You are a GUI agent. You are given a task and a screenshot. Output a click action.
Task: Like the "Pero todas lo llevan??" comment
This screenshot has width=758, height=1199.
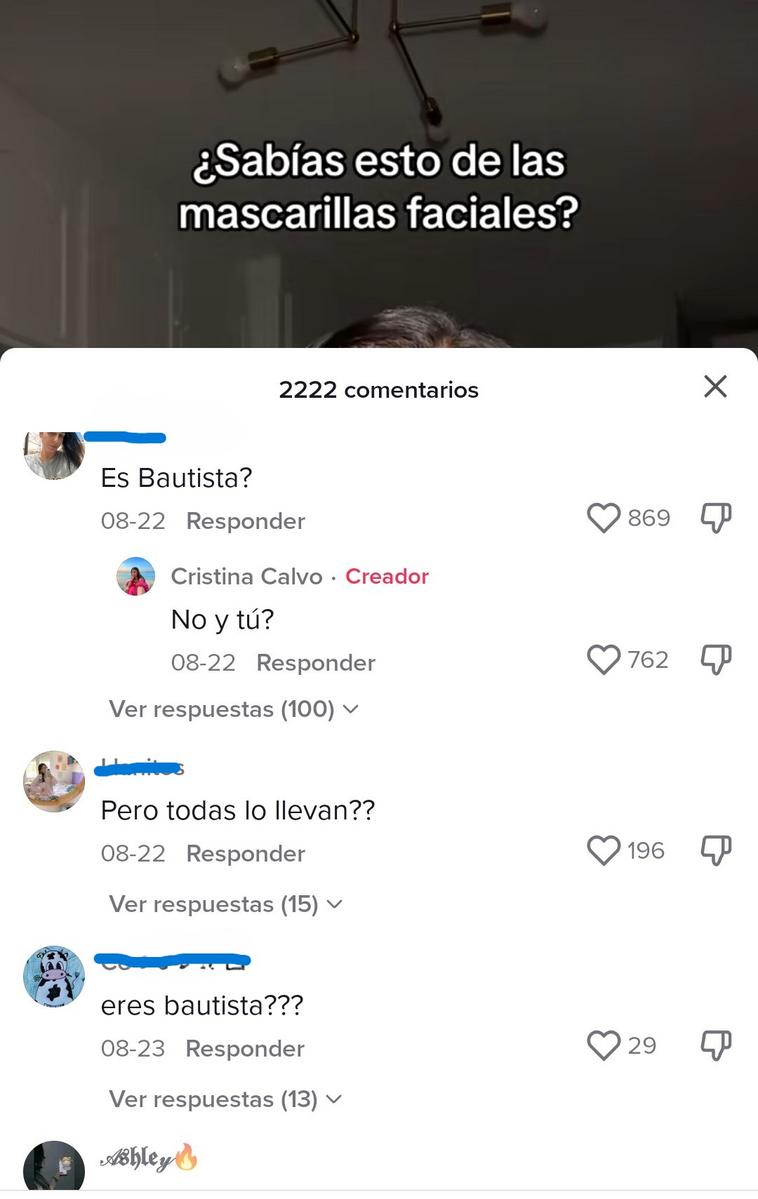point(603,850)
